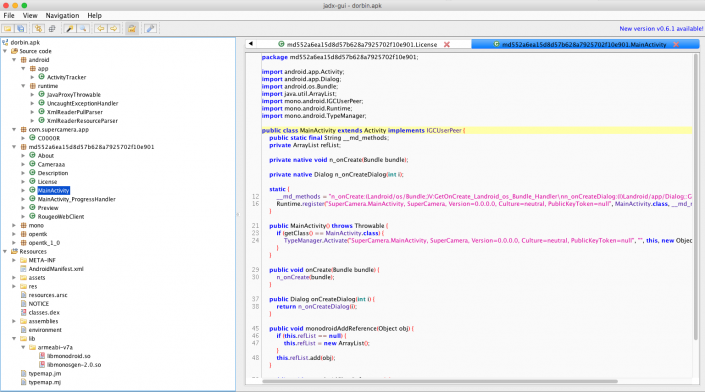Select the environment file
The width and height of the screenshot is (705, 392).
coord(45,330)
